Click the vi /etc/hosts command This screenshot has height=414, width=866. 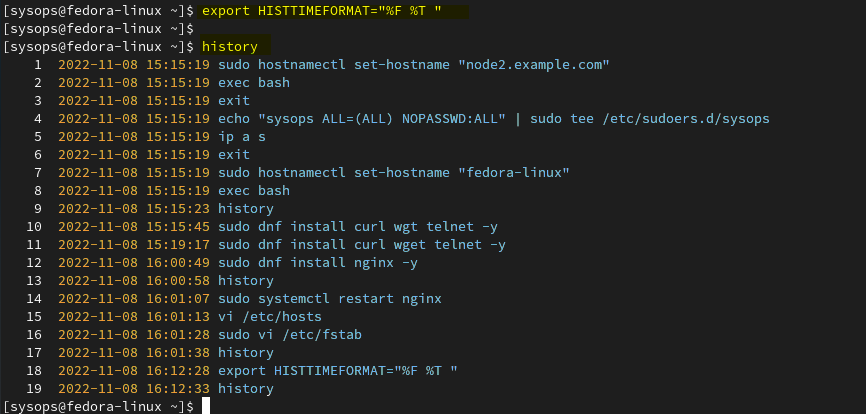click(x=270, y=317)
